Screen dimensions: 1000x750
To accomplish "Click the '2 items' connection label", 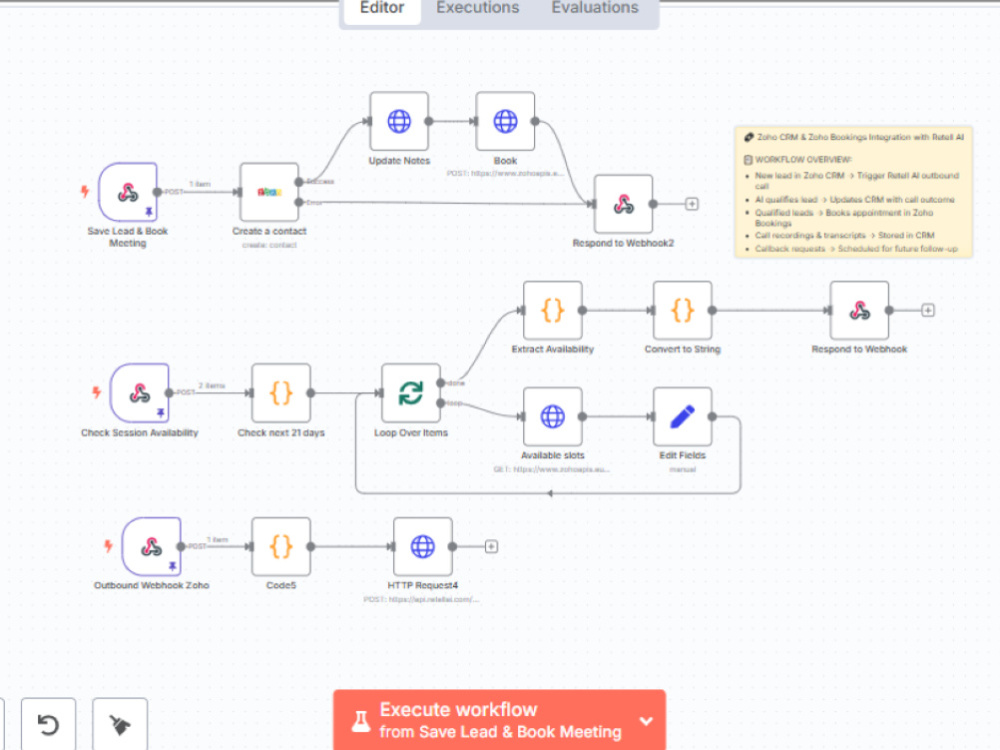I will click(212, 385).
